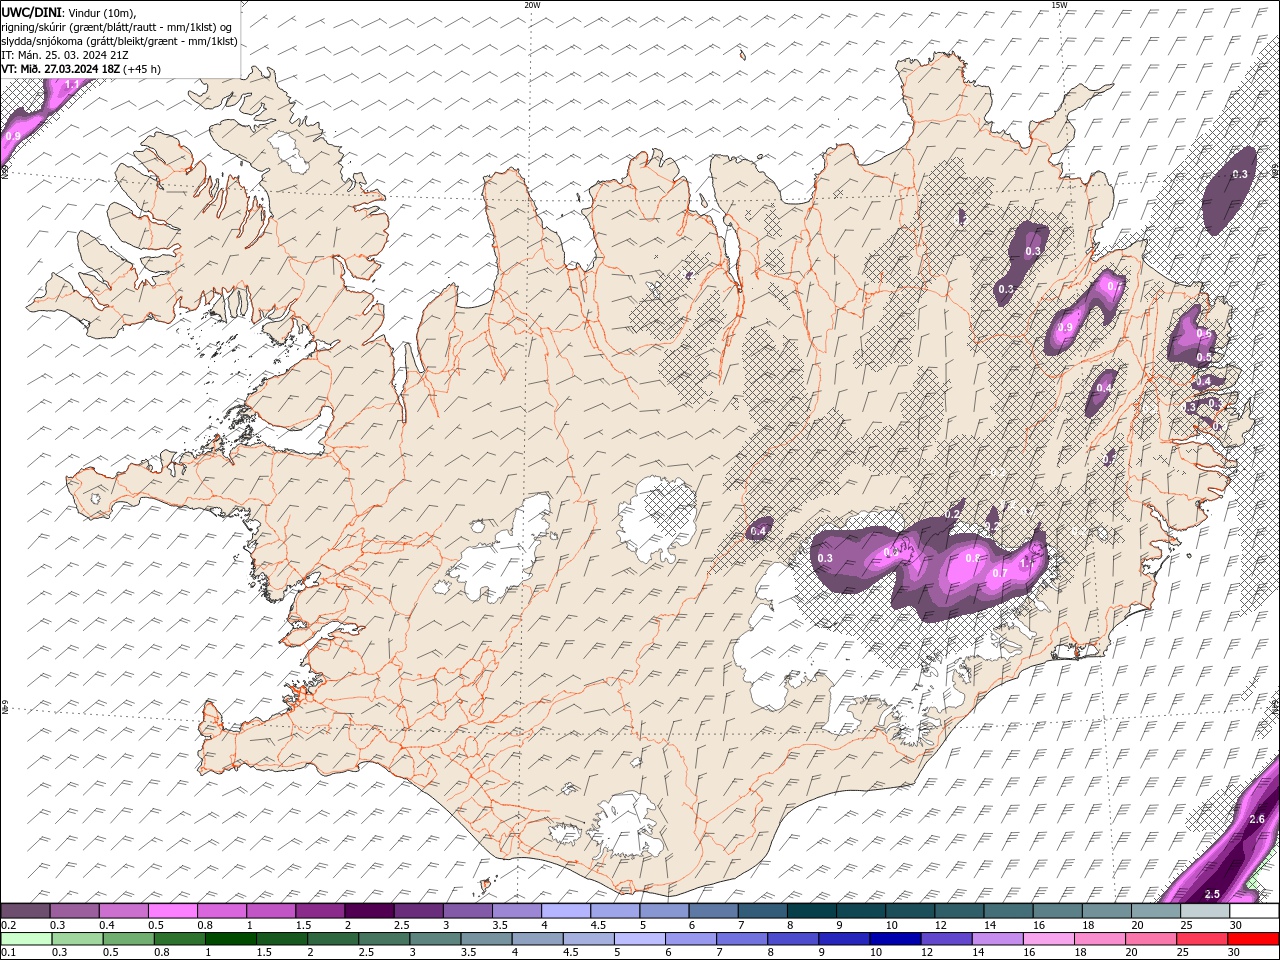
Task: Click the 'IT: Mán. 25. 03. 2024 21Z' line
Action: 65,55
